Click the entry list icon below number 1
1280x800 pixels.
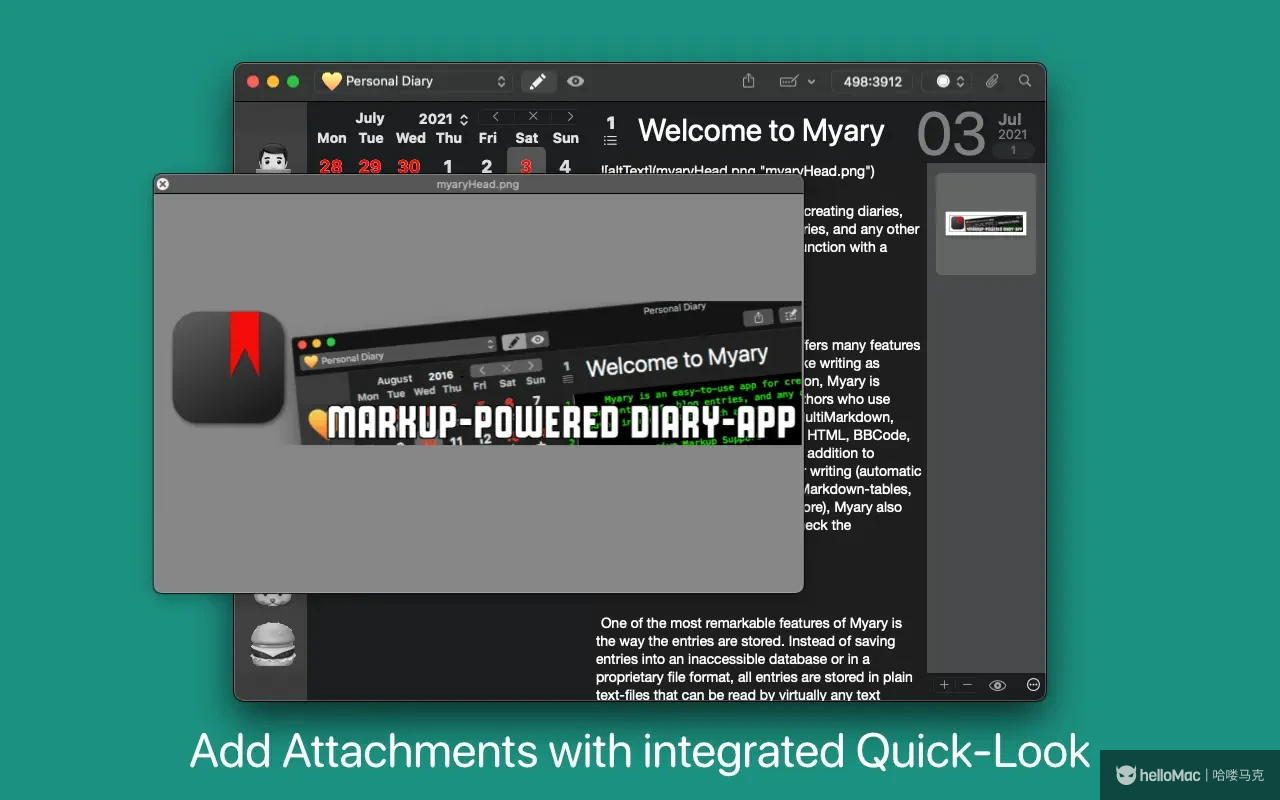click(610, 141)
